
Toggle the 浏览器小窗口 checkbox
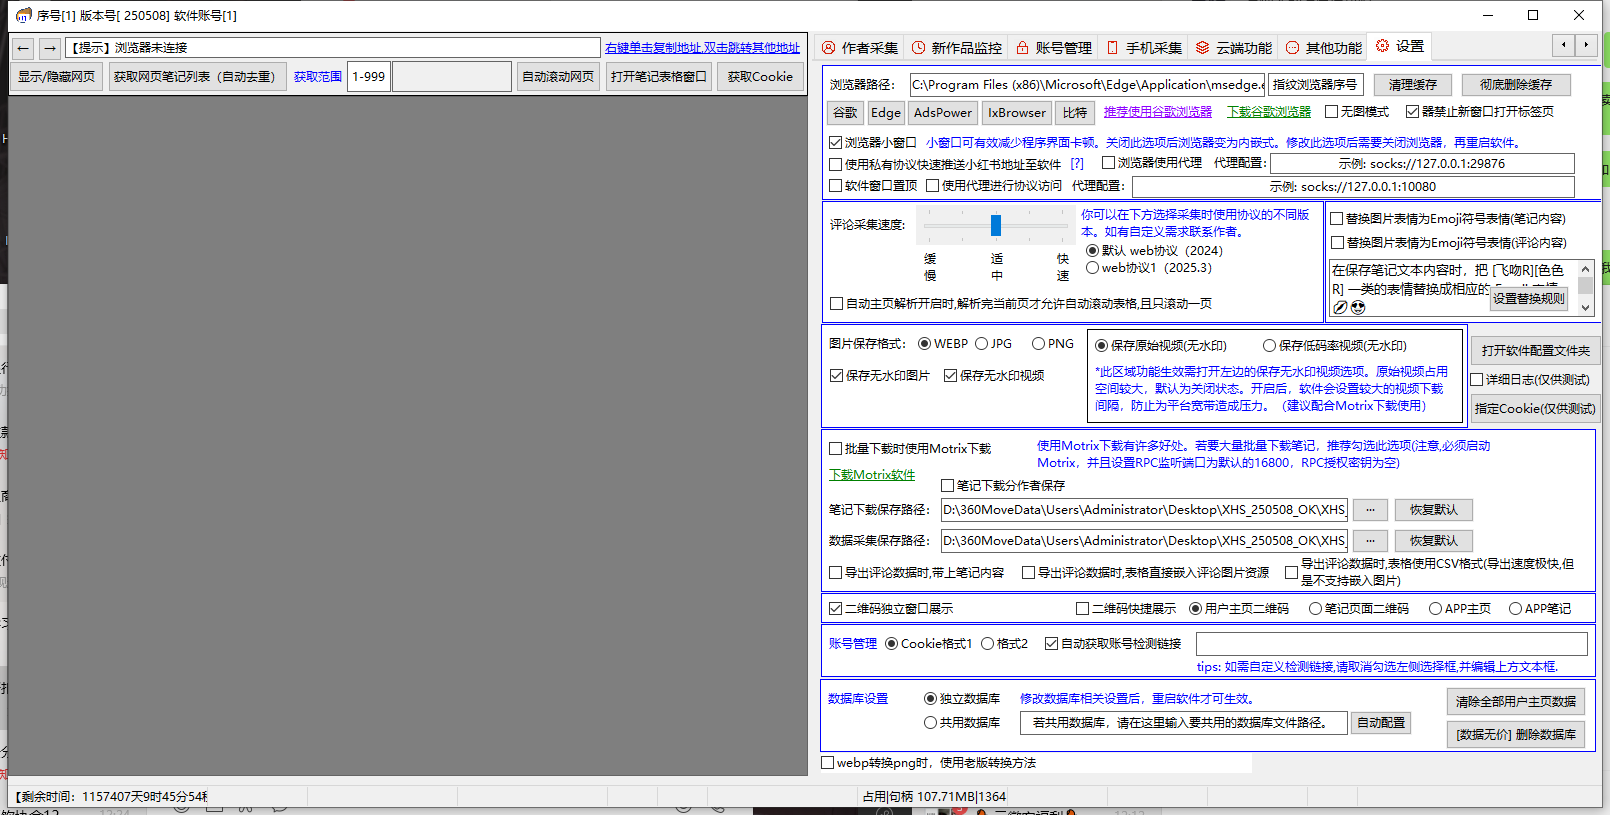pyautogui.click(x=836, y=143)
